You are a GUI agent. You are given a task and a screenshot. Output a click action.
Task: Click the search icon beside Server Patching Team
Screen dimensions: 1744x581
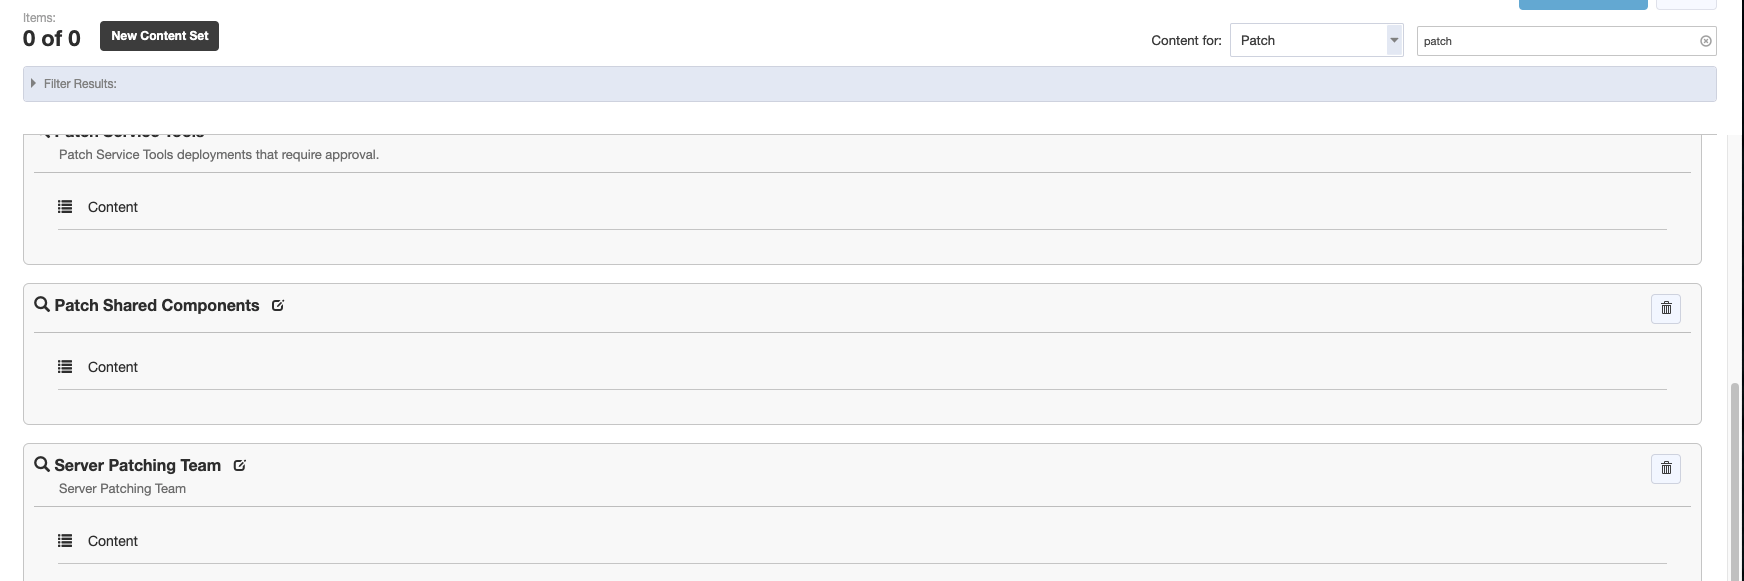[40, 464]
